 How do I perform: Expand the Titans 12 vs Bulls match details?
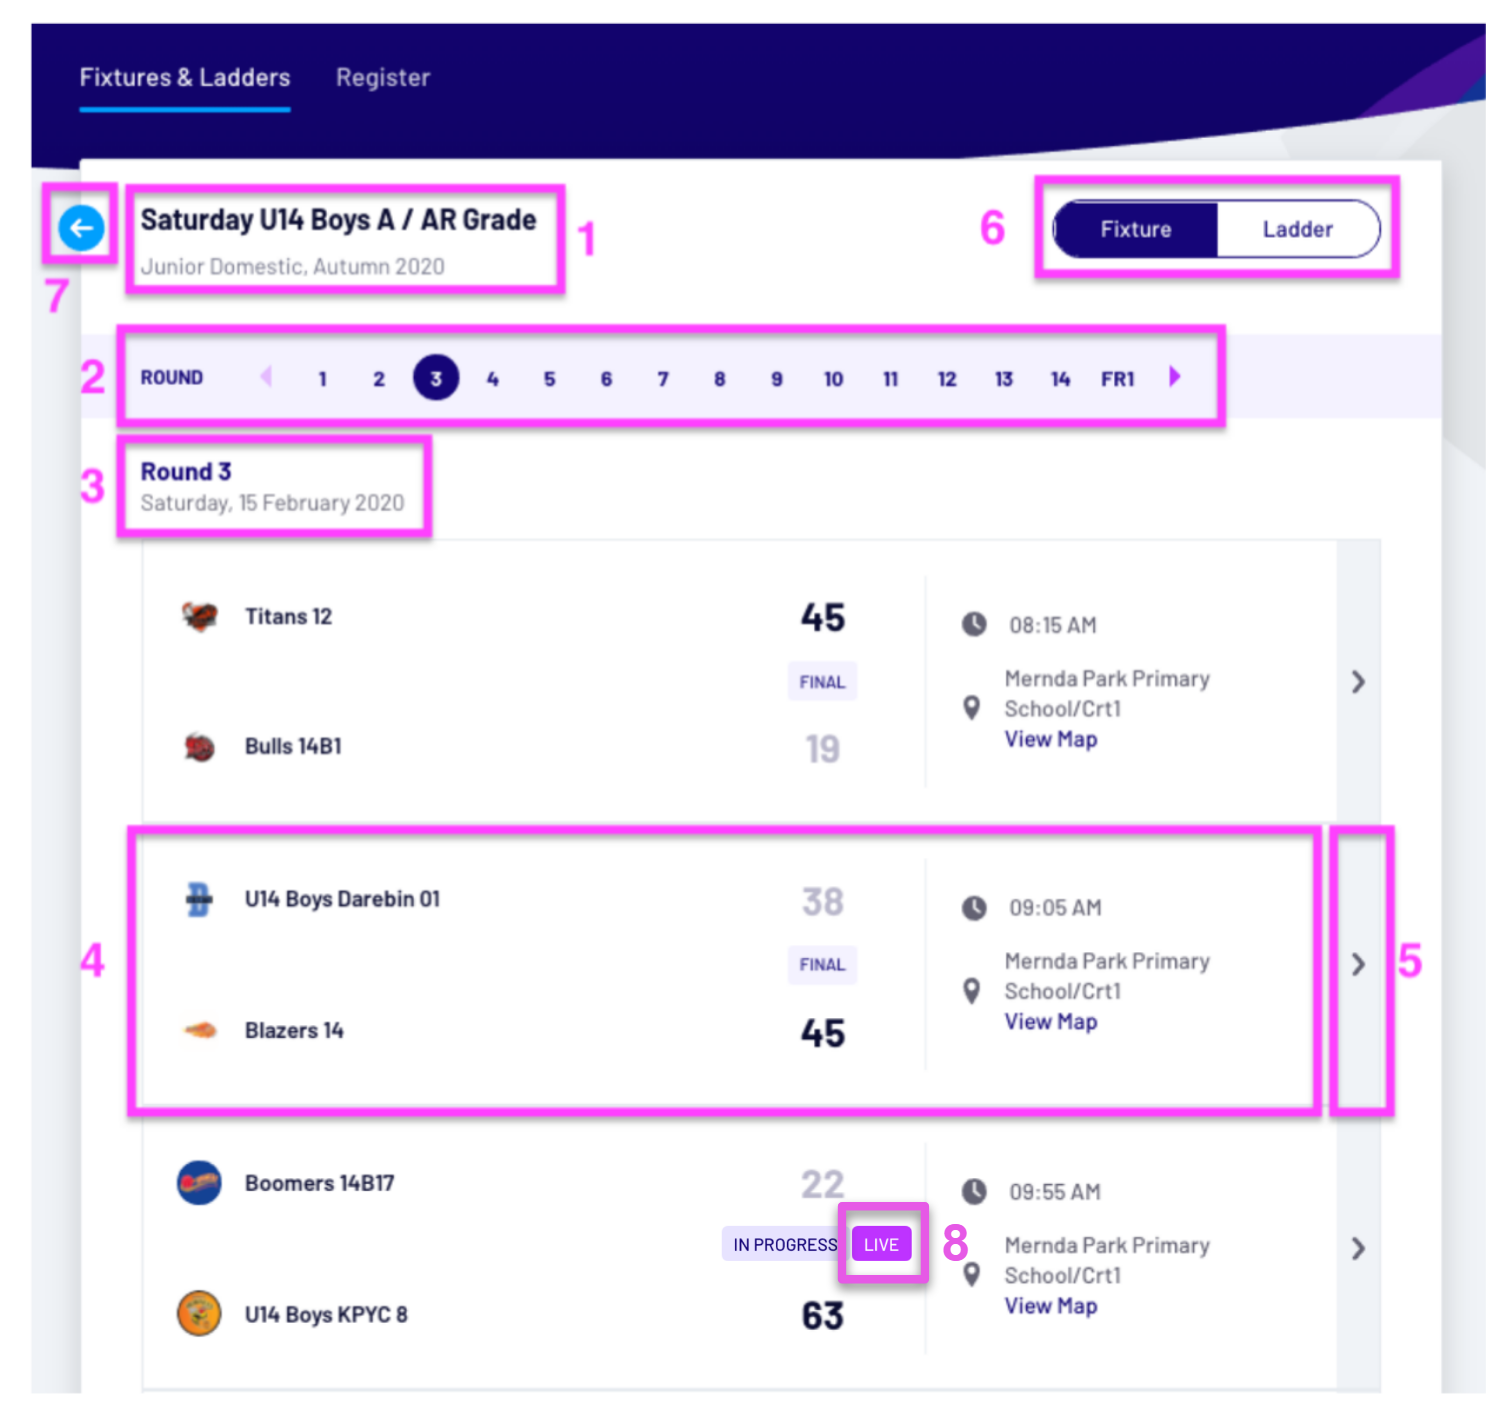tap(1358, 682)
